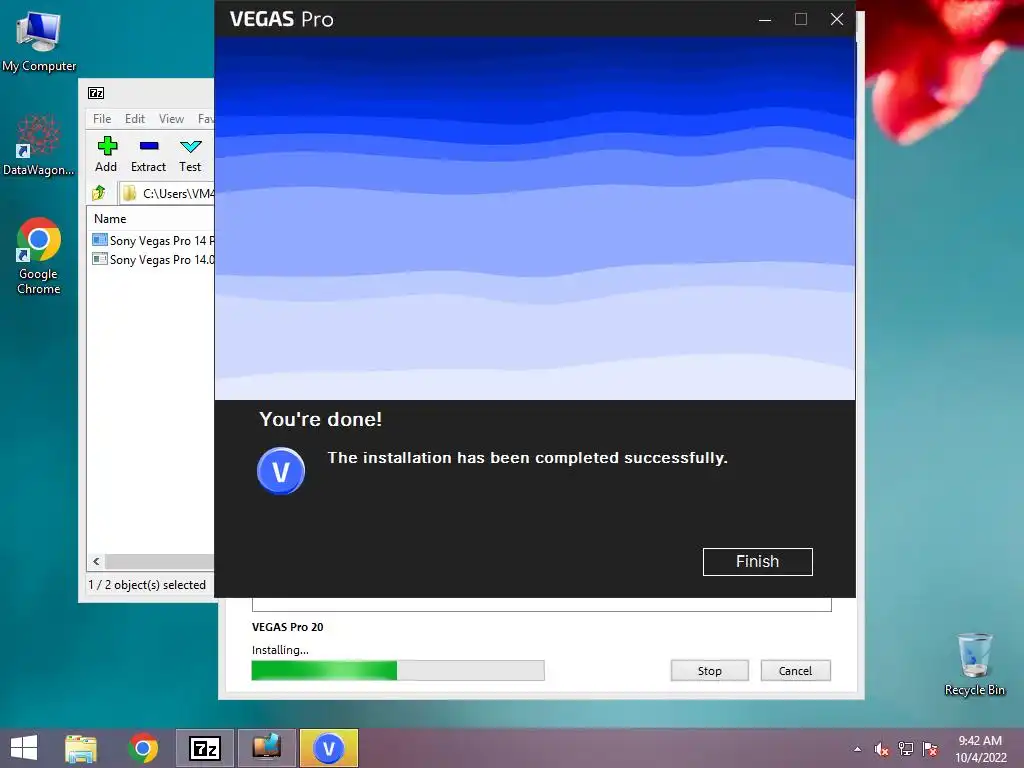This screenshot has width=1024, height=768.
Task: Click the 7-Zip address path field
Action: 167,193
